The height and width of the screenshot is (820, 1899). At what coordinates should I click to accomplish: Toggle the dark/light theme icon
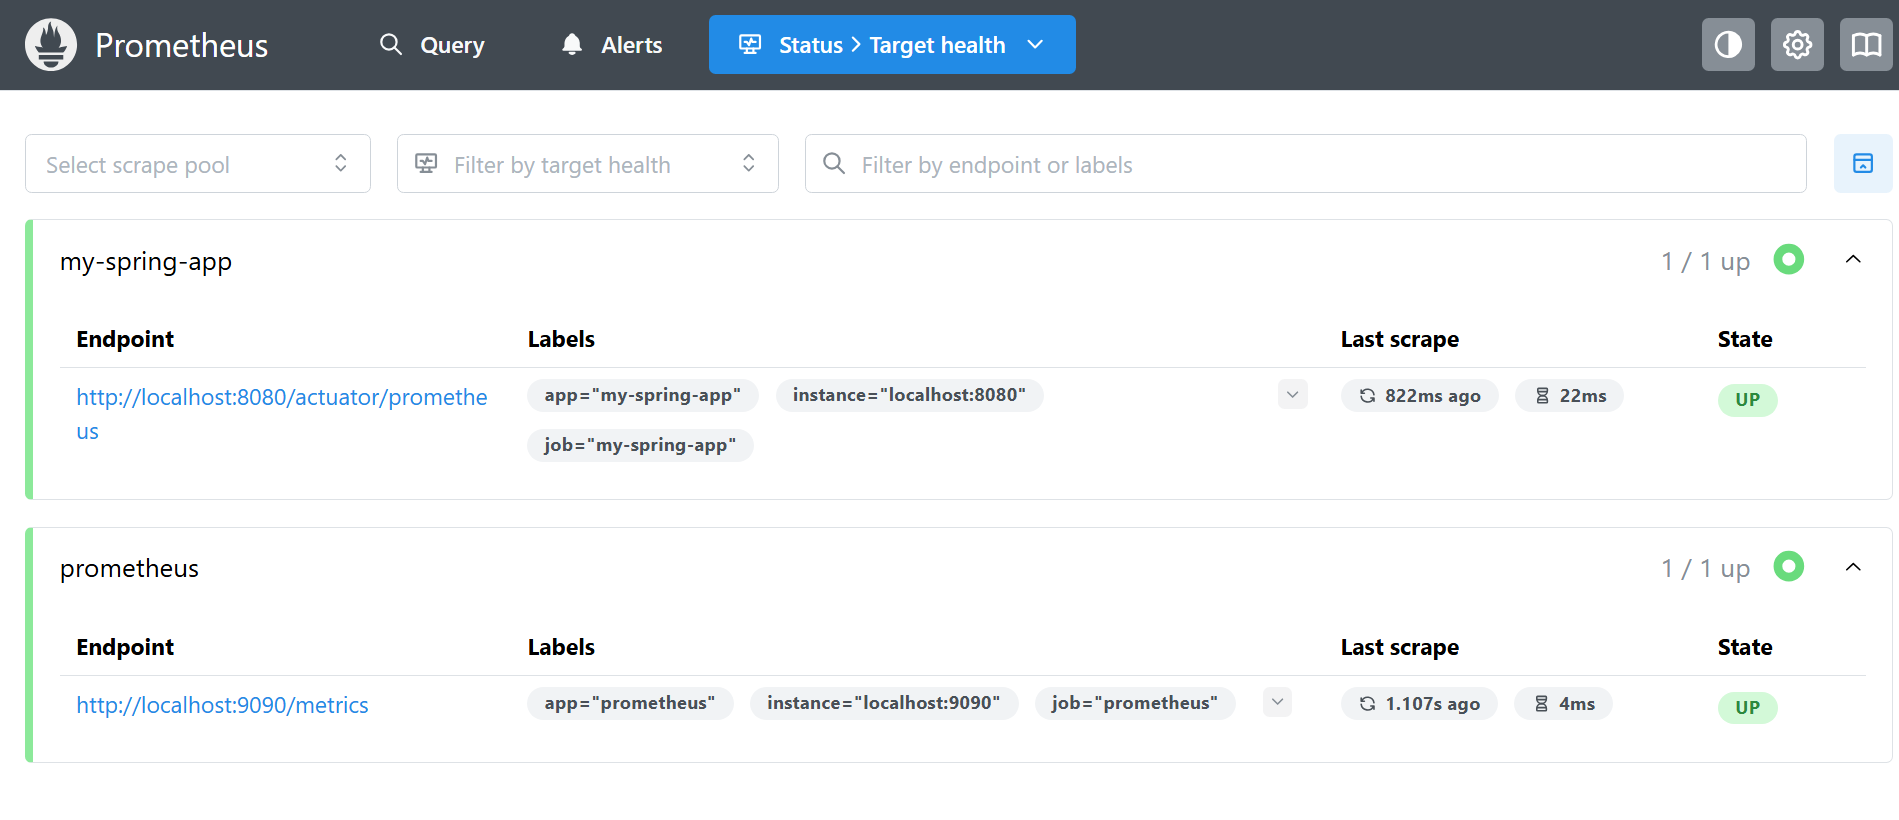1727,45
